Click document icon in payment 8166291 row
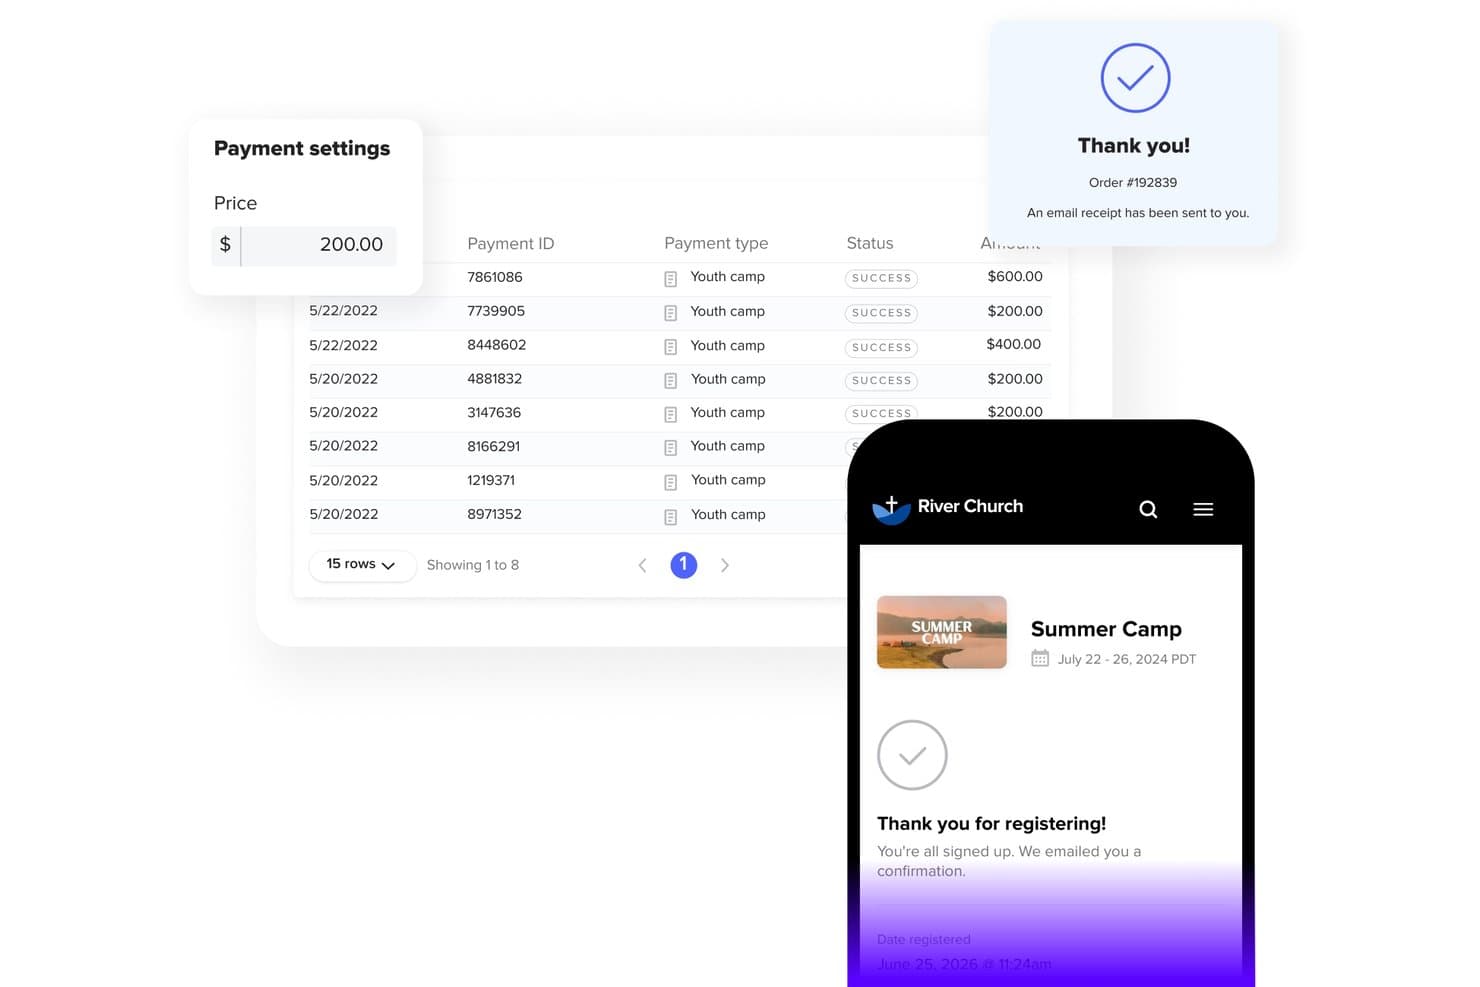Screen dimensions: 1480x987 tap(671, 448)
